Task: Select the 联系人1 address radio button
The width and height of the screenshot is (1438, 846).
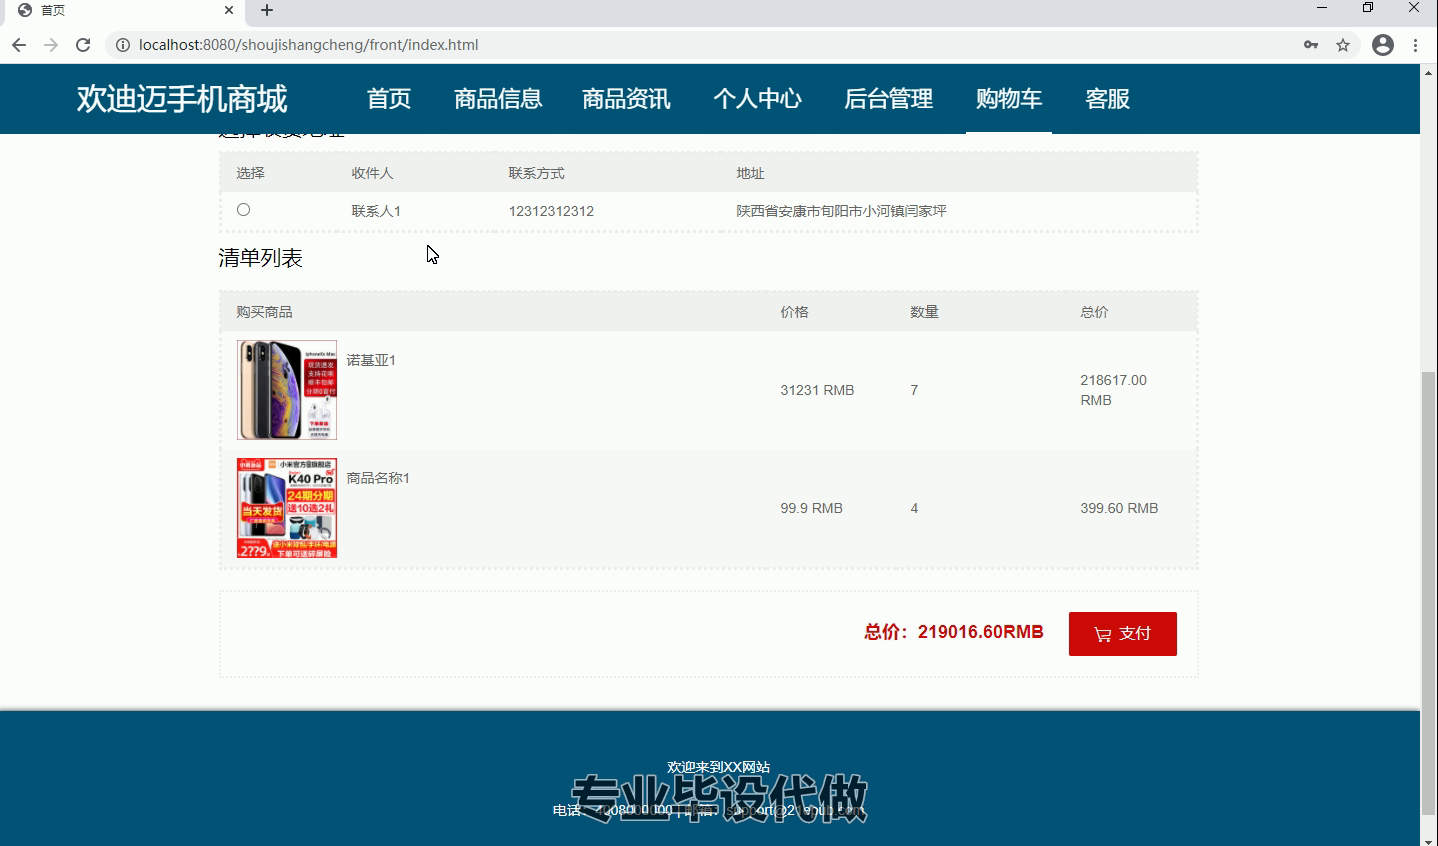Action: 243,210
